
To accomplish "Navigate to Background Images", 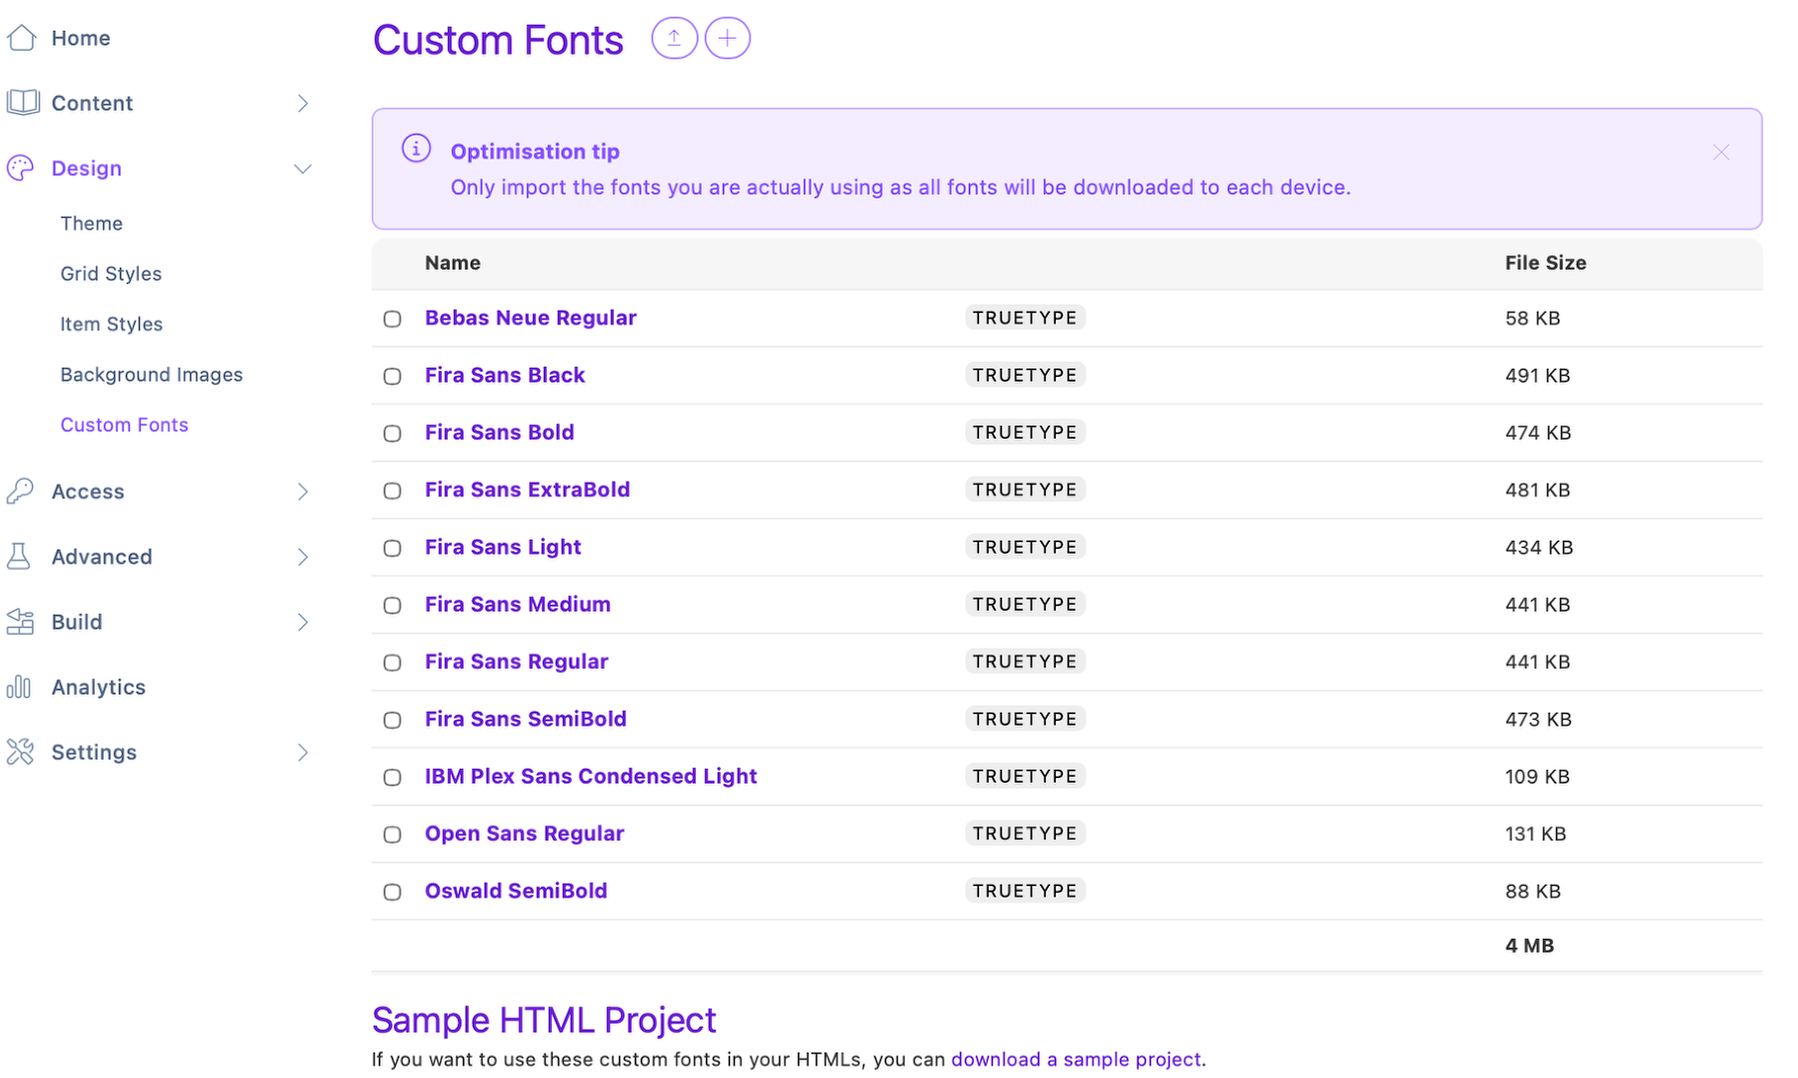I will tap(151, 374).
